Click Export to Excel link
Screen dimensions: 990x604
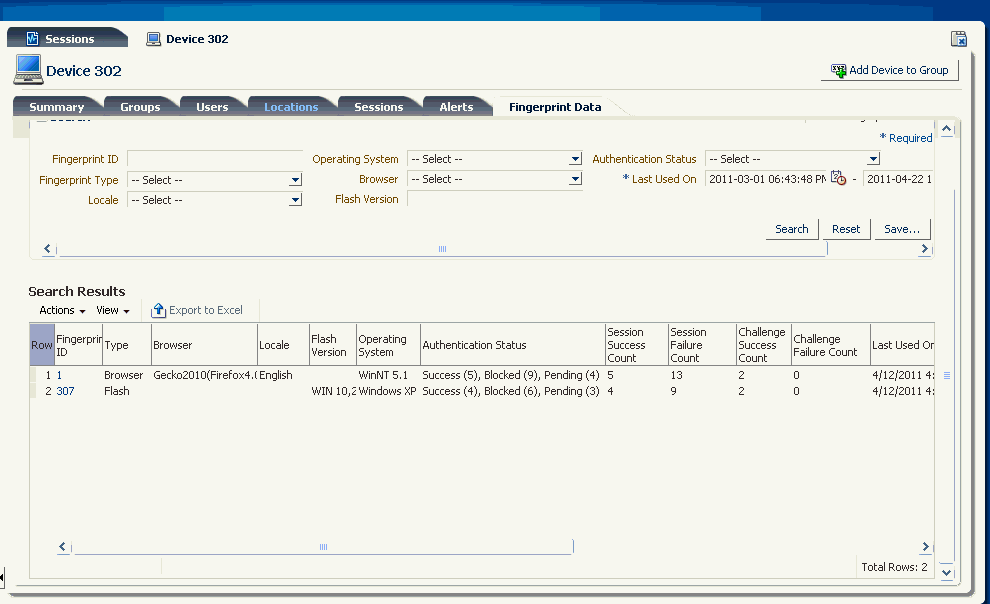206,310
